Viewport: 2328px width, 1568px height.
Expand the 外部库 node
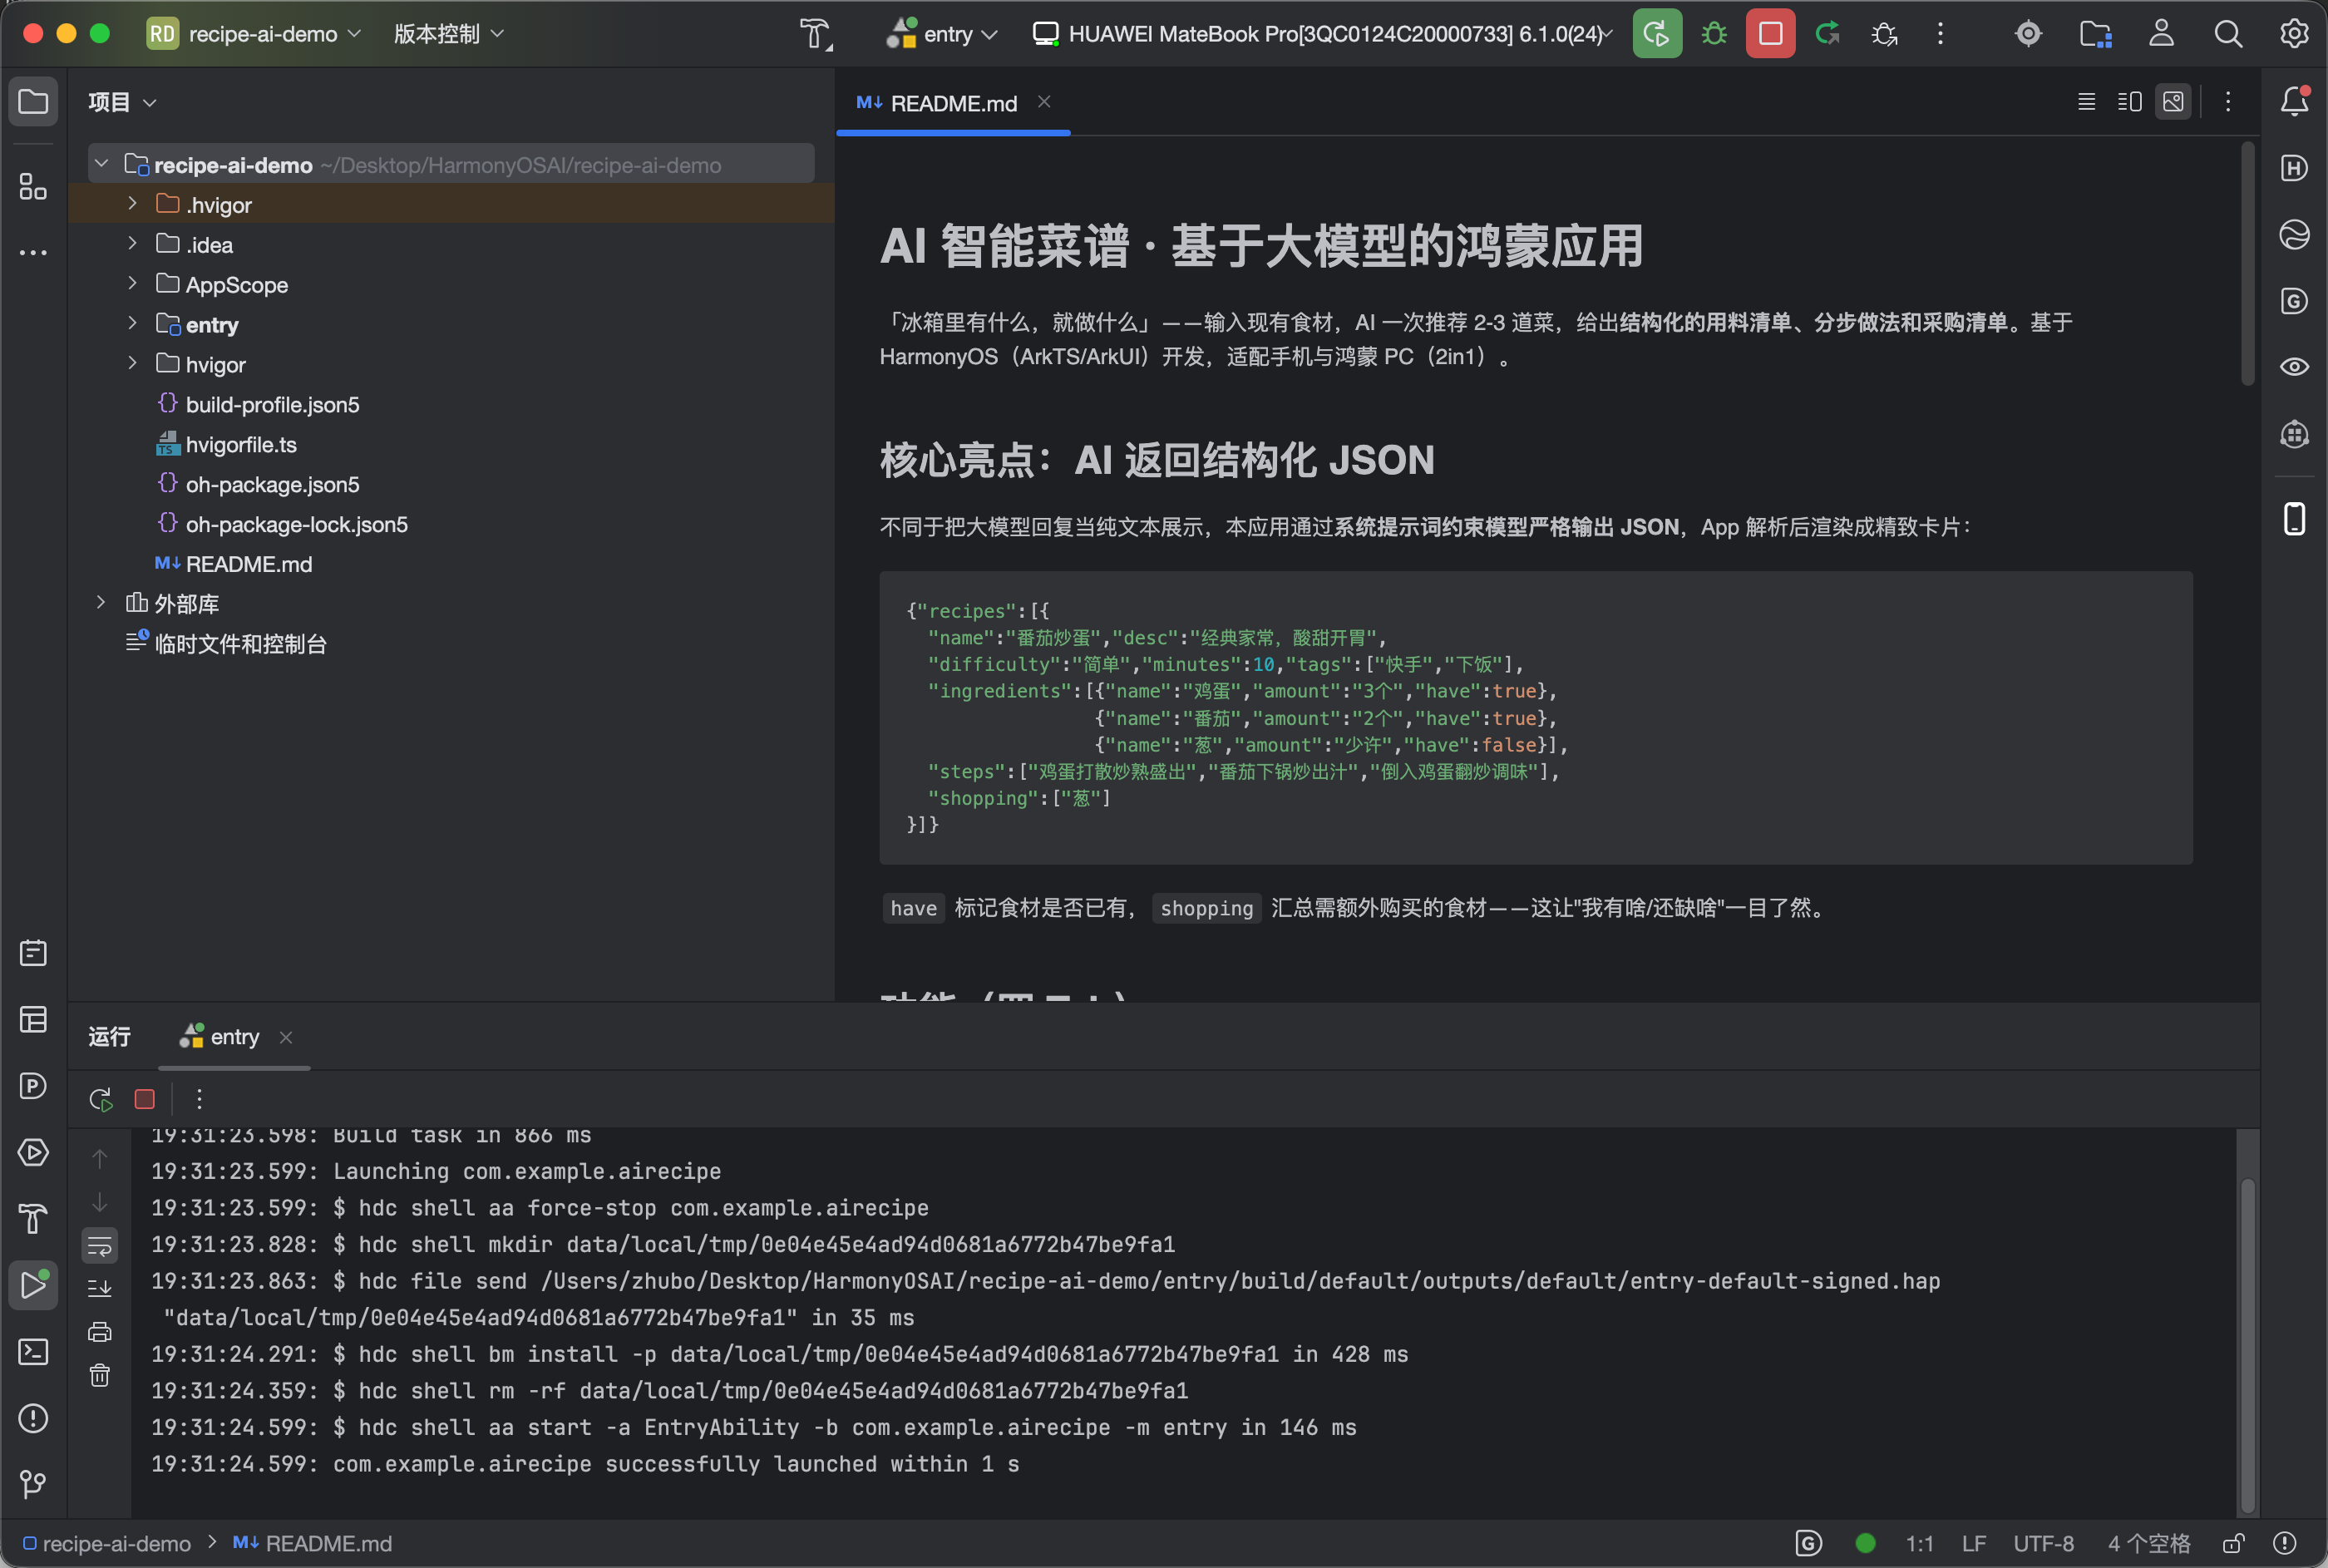101,602
